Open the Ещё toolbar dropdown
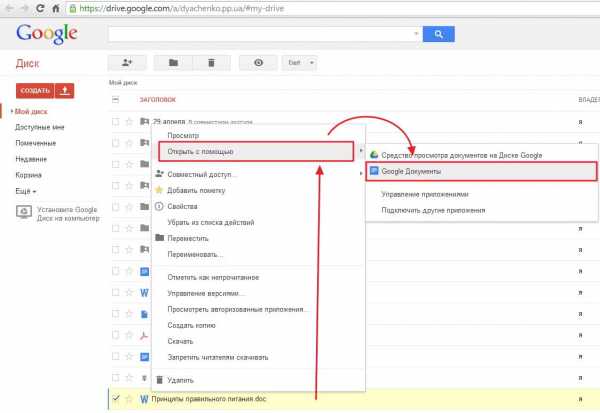 coord(300,62)
